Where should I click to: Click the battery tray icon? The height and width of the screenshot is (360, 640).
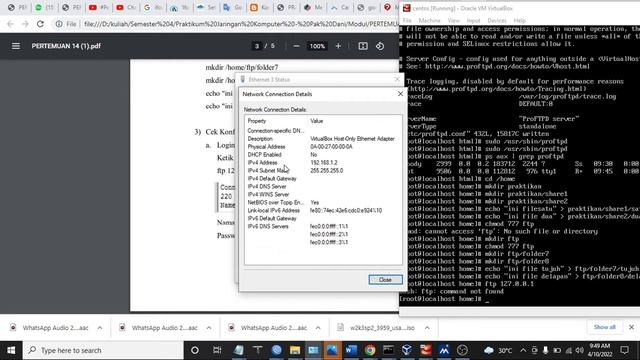[557, 350]
